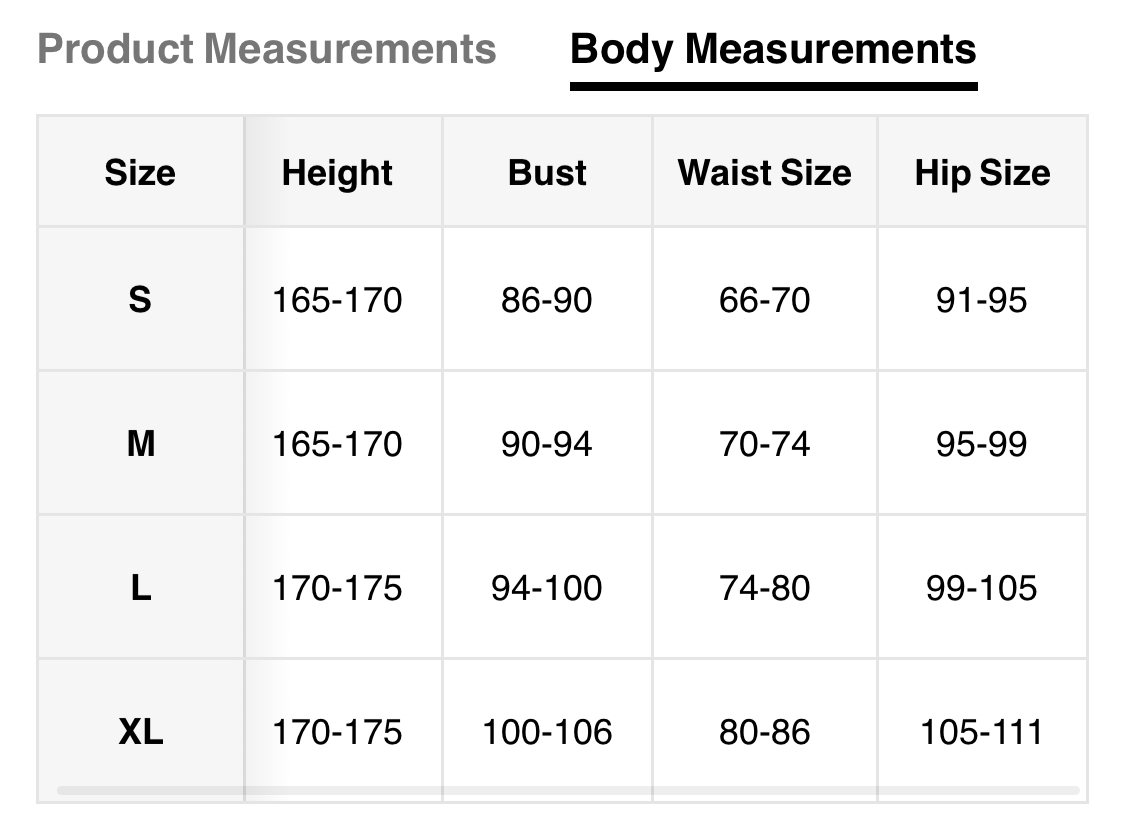Click the Bust column header
The width and height of the screenshot is (1125, 829).
pos(547,173)
